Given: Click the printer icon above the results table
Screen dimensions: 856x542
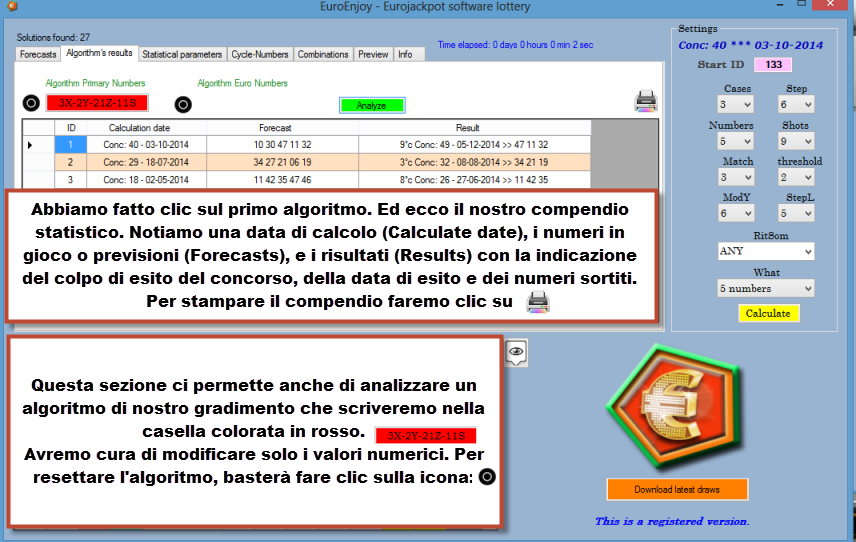Looking at the screenshot, I should point(646,101).
